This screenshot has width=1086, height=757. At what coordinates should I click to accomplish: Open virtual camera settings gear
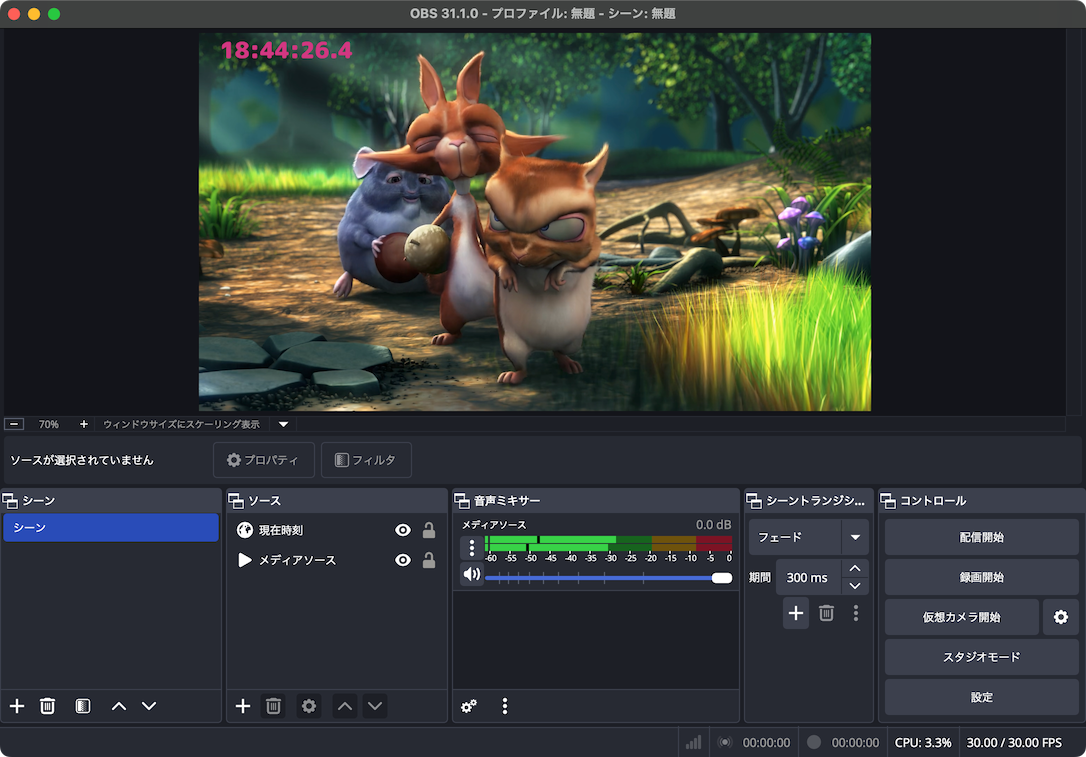point(1060,616)
